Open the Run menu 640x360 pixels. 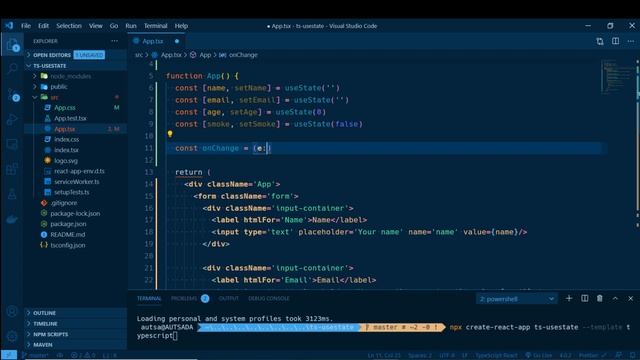click(x=131, y=26)
